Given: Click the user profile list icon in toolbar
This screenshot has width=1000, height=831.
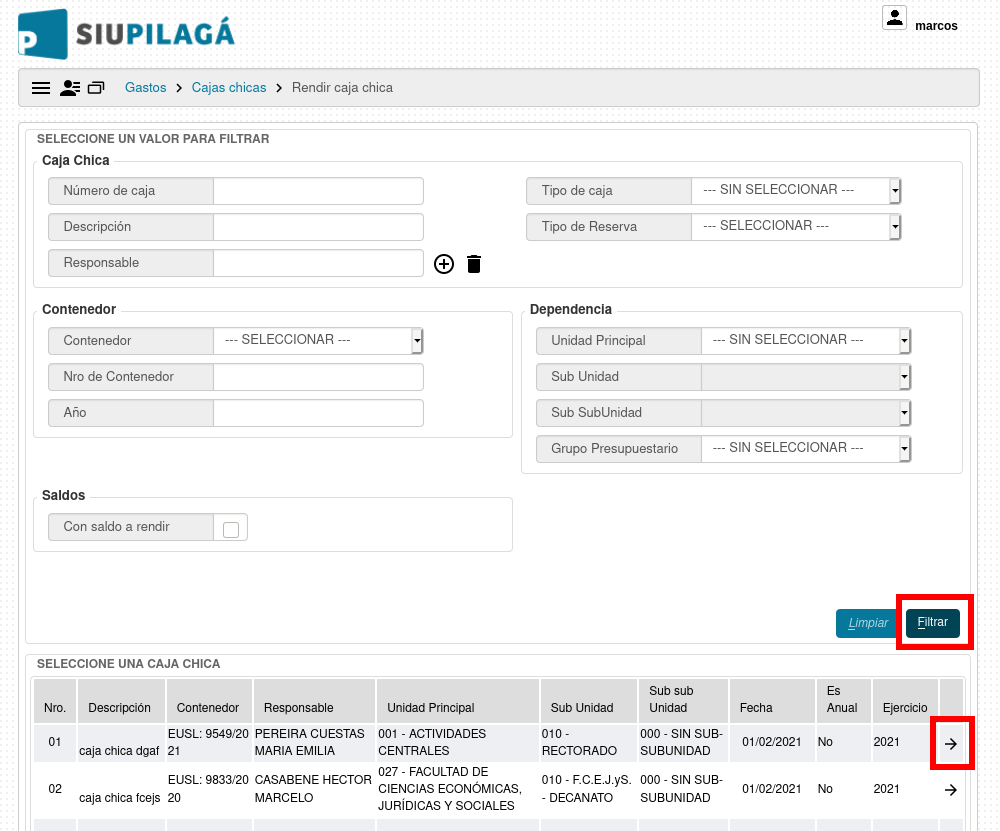Looking at the screenshot, I should [x=70, y=88].
